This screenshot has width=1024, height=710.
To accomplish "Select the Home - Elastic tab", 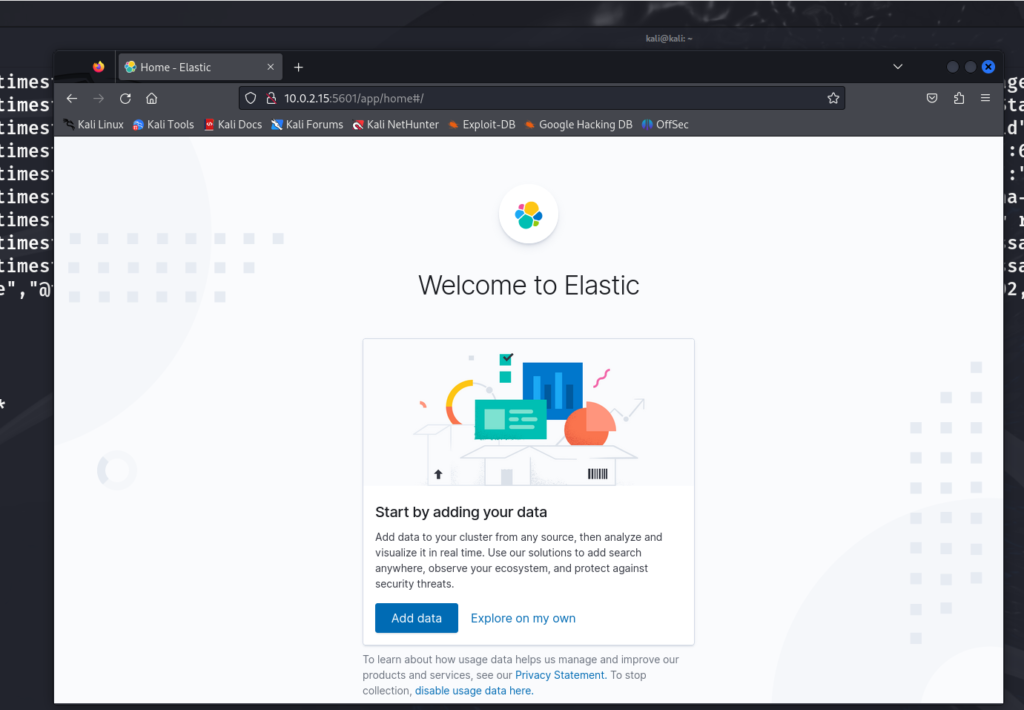I will [x=200, y=67].
